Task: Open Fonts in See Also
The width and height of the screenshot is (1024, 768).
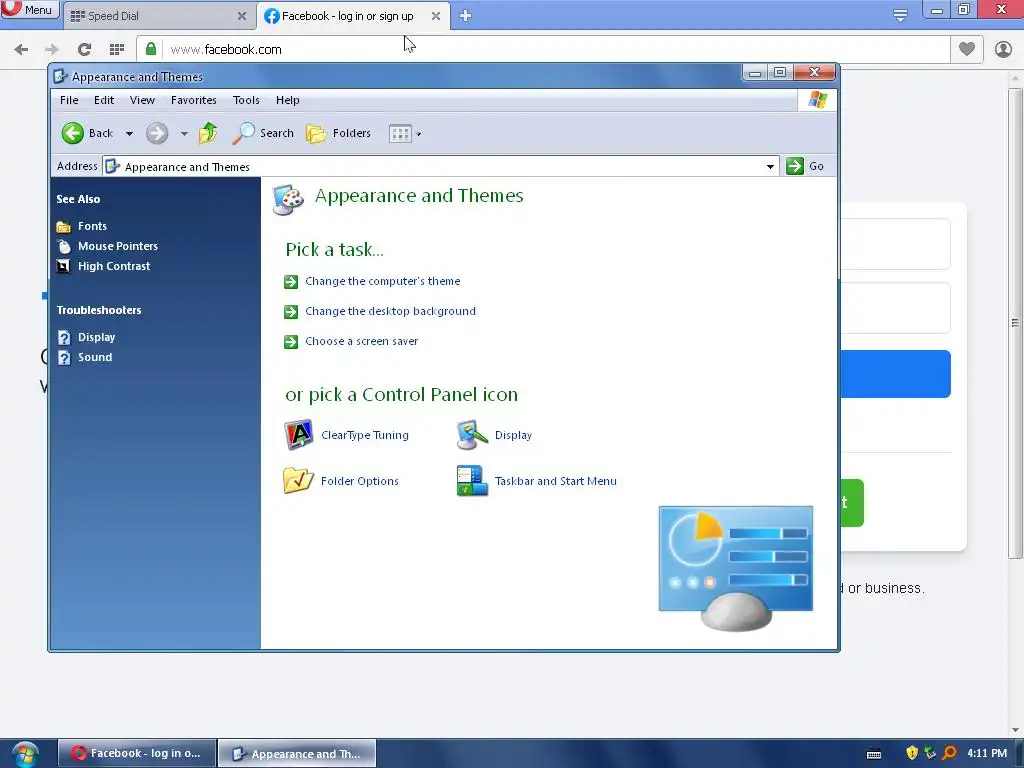Action: coord(92,226)
